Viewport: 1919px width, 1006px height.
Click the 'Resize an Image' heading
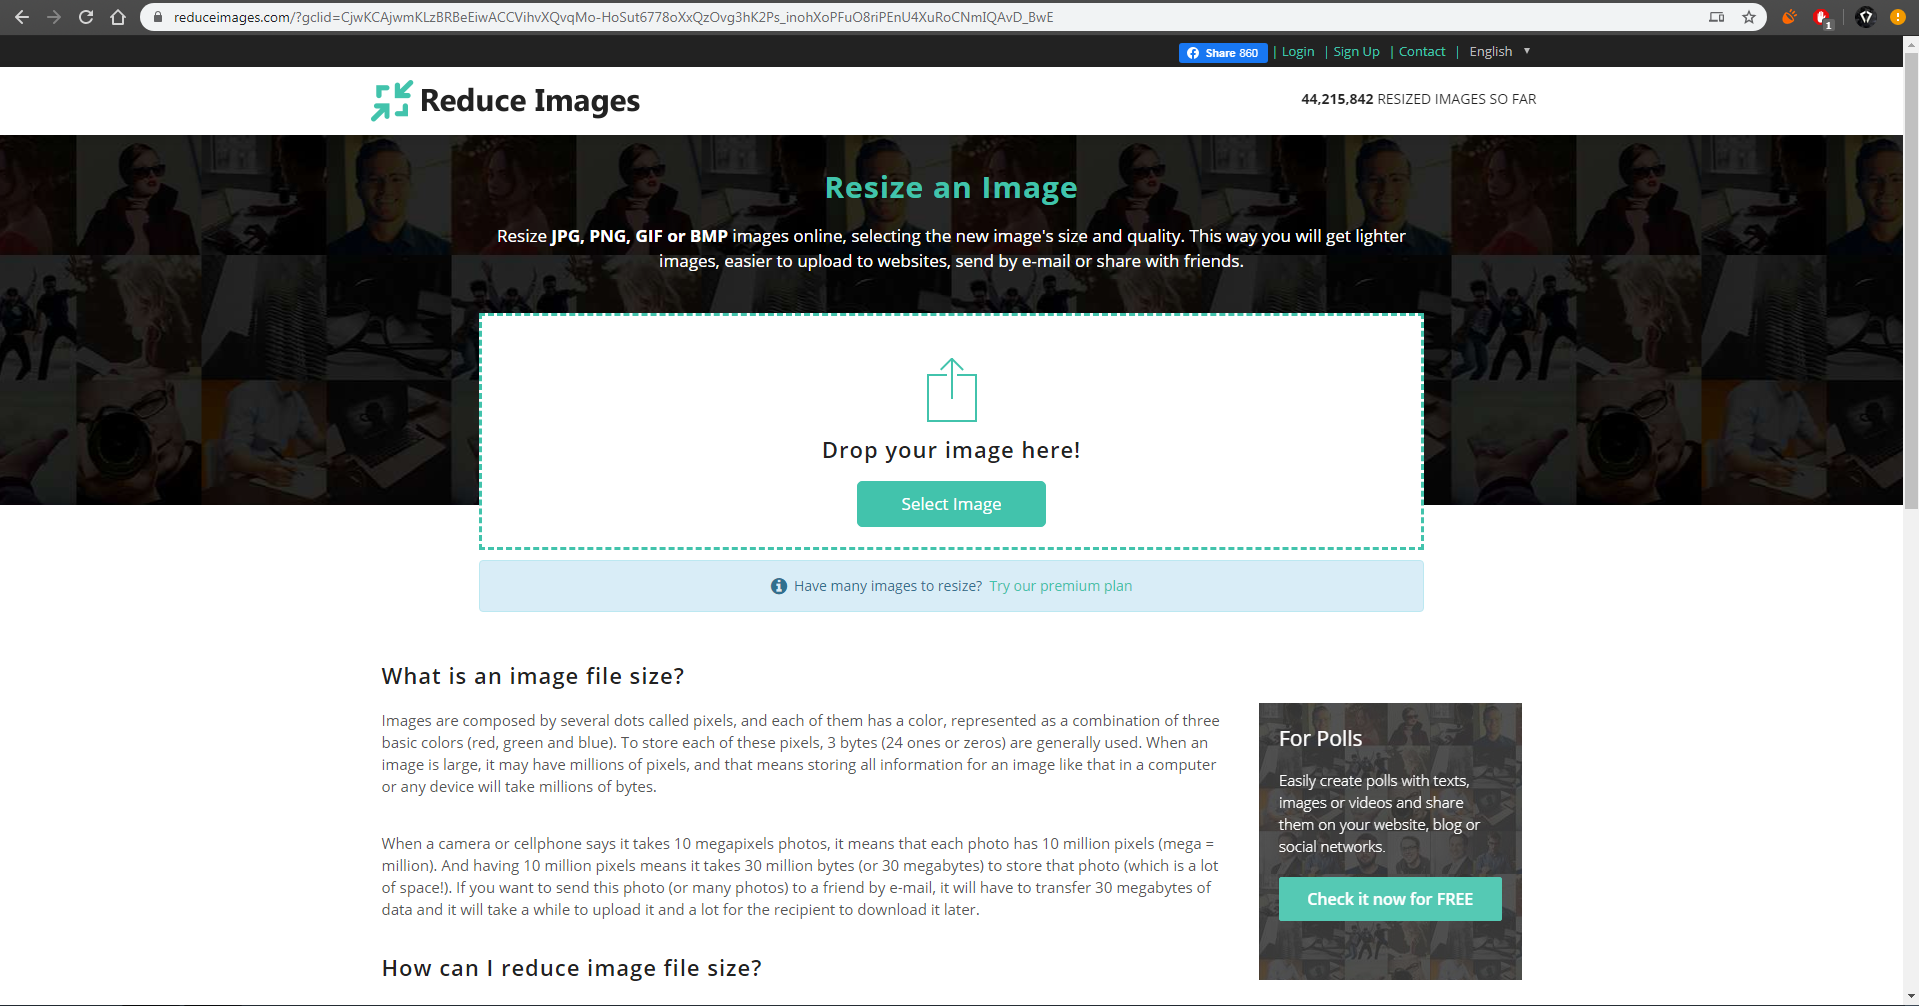(951, 188)
